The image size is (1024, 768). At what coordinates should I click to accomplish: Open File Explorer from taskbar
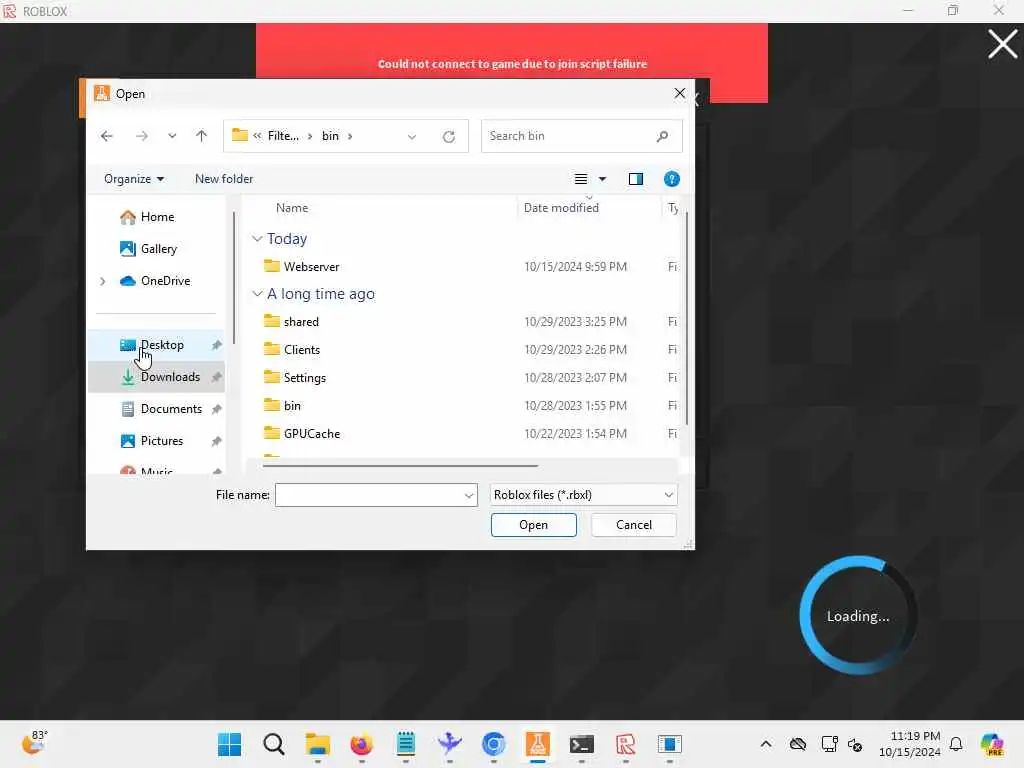click(317, 744)
